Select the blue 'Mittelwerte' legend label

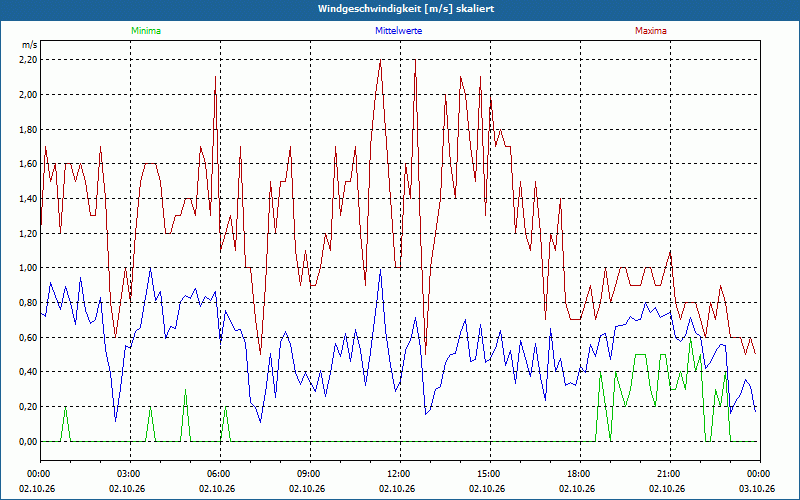398,31
